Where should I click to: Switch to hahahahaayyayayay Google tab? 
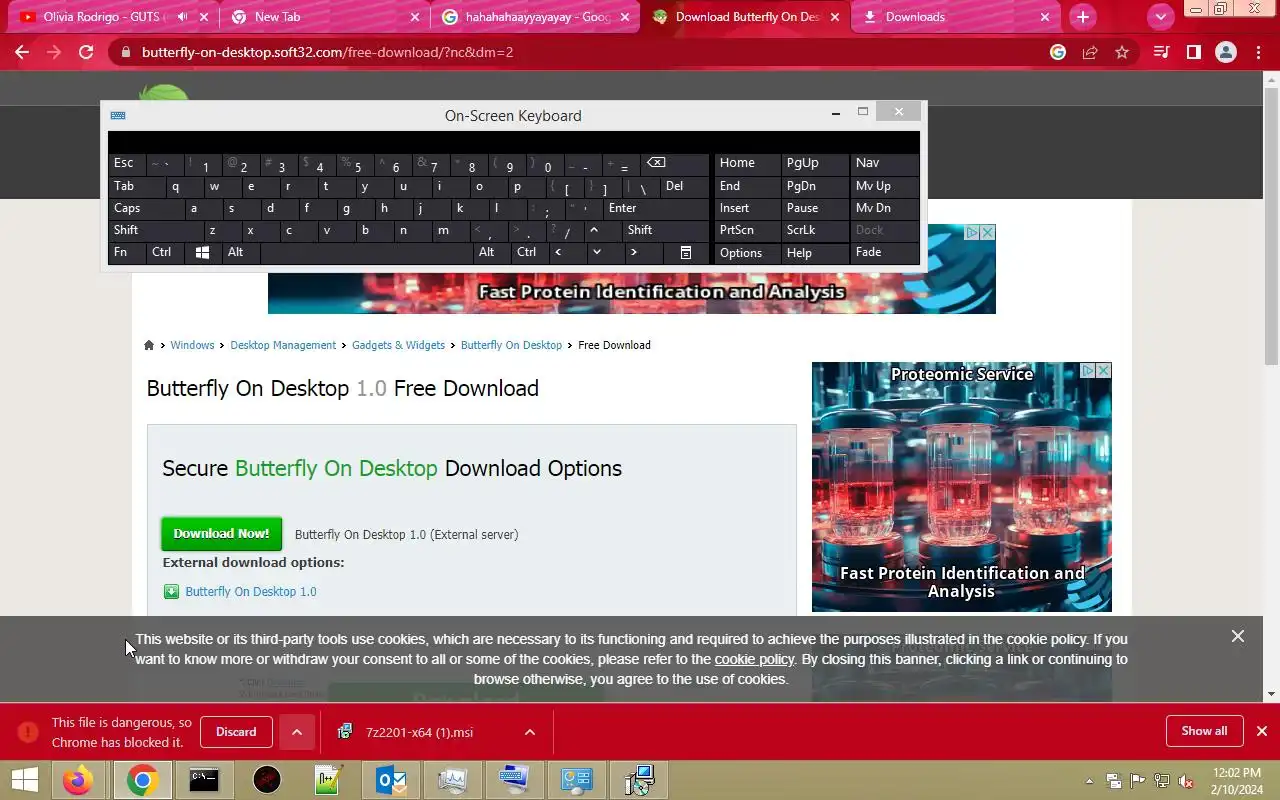pos(535,17)
